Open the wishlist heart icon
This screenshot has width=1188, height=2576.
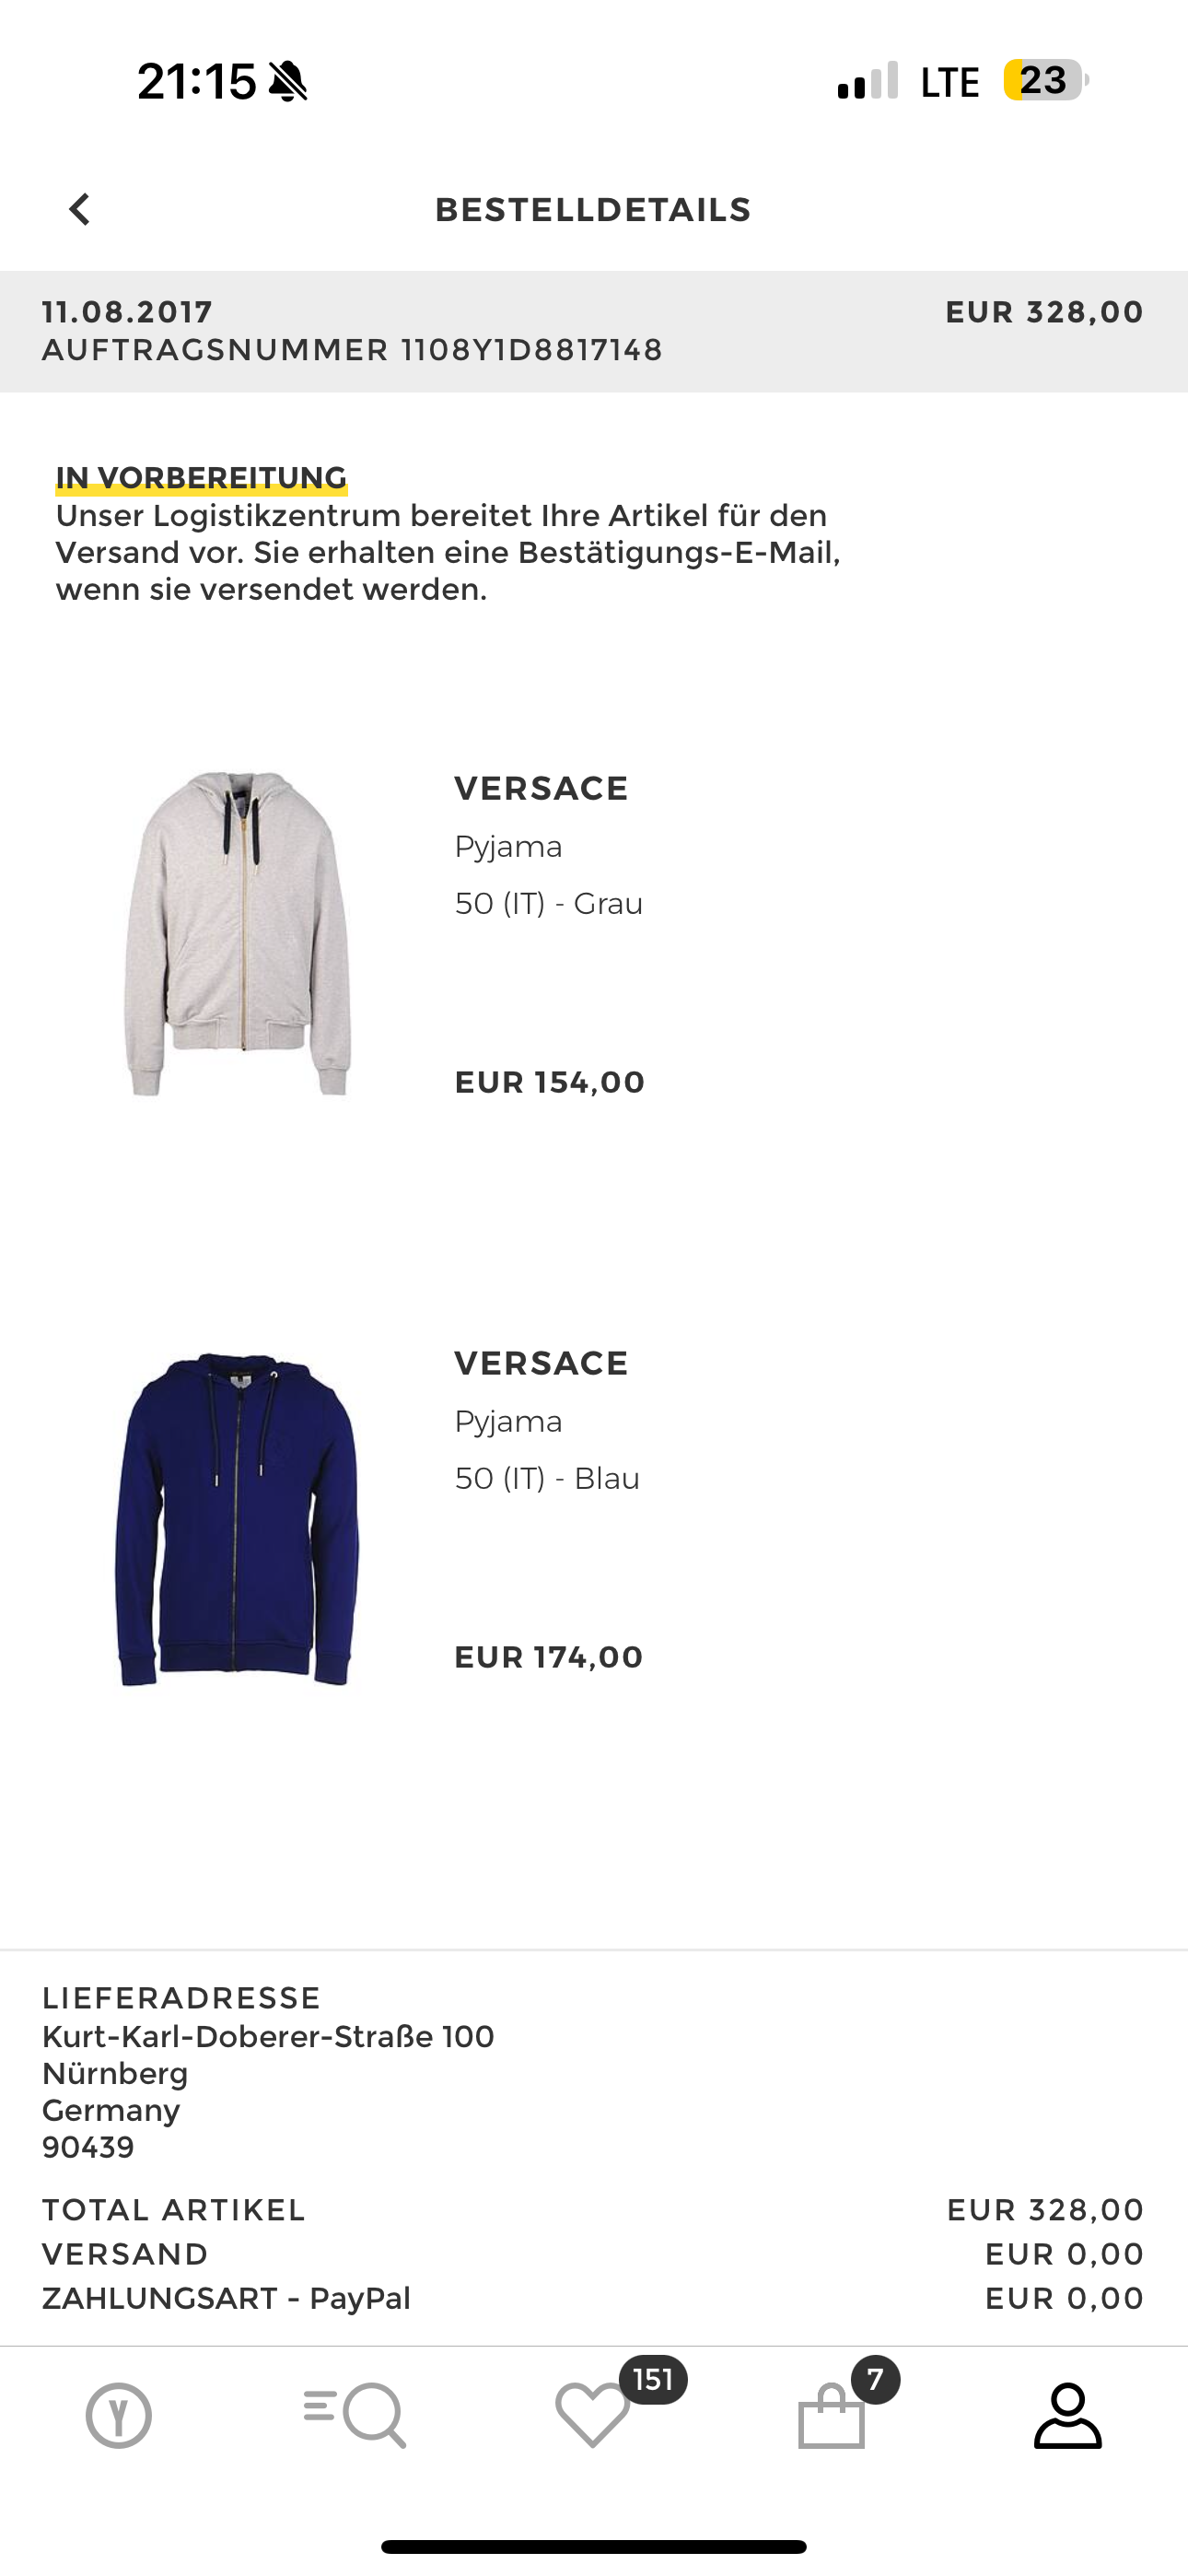point(593,2415)
